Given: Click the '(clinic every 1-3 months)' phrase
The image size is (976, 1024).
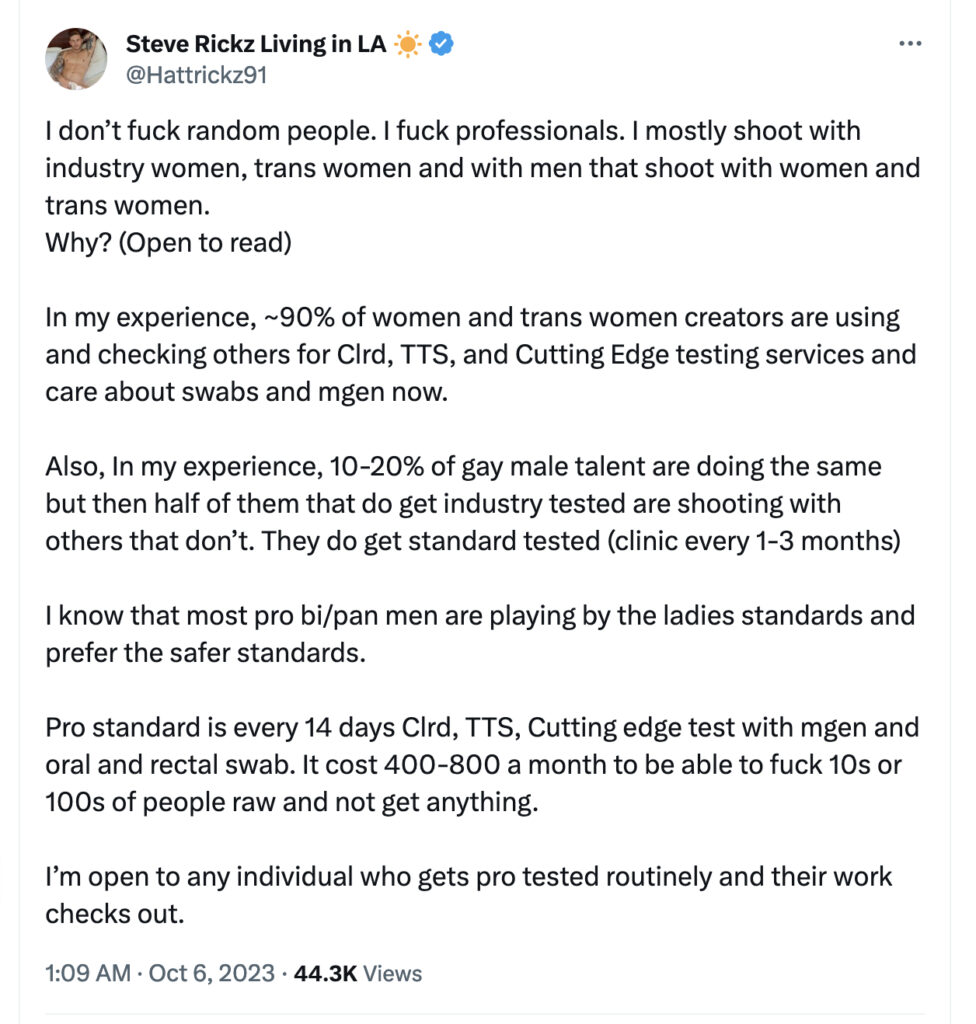Looking at the screenshot, I should pos(754,541).
